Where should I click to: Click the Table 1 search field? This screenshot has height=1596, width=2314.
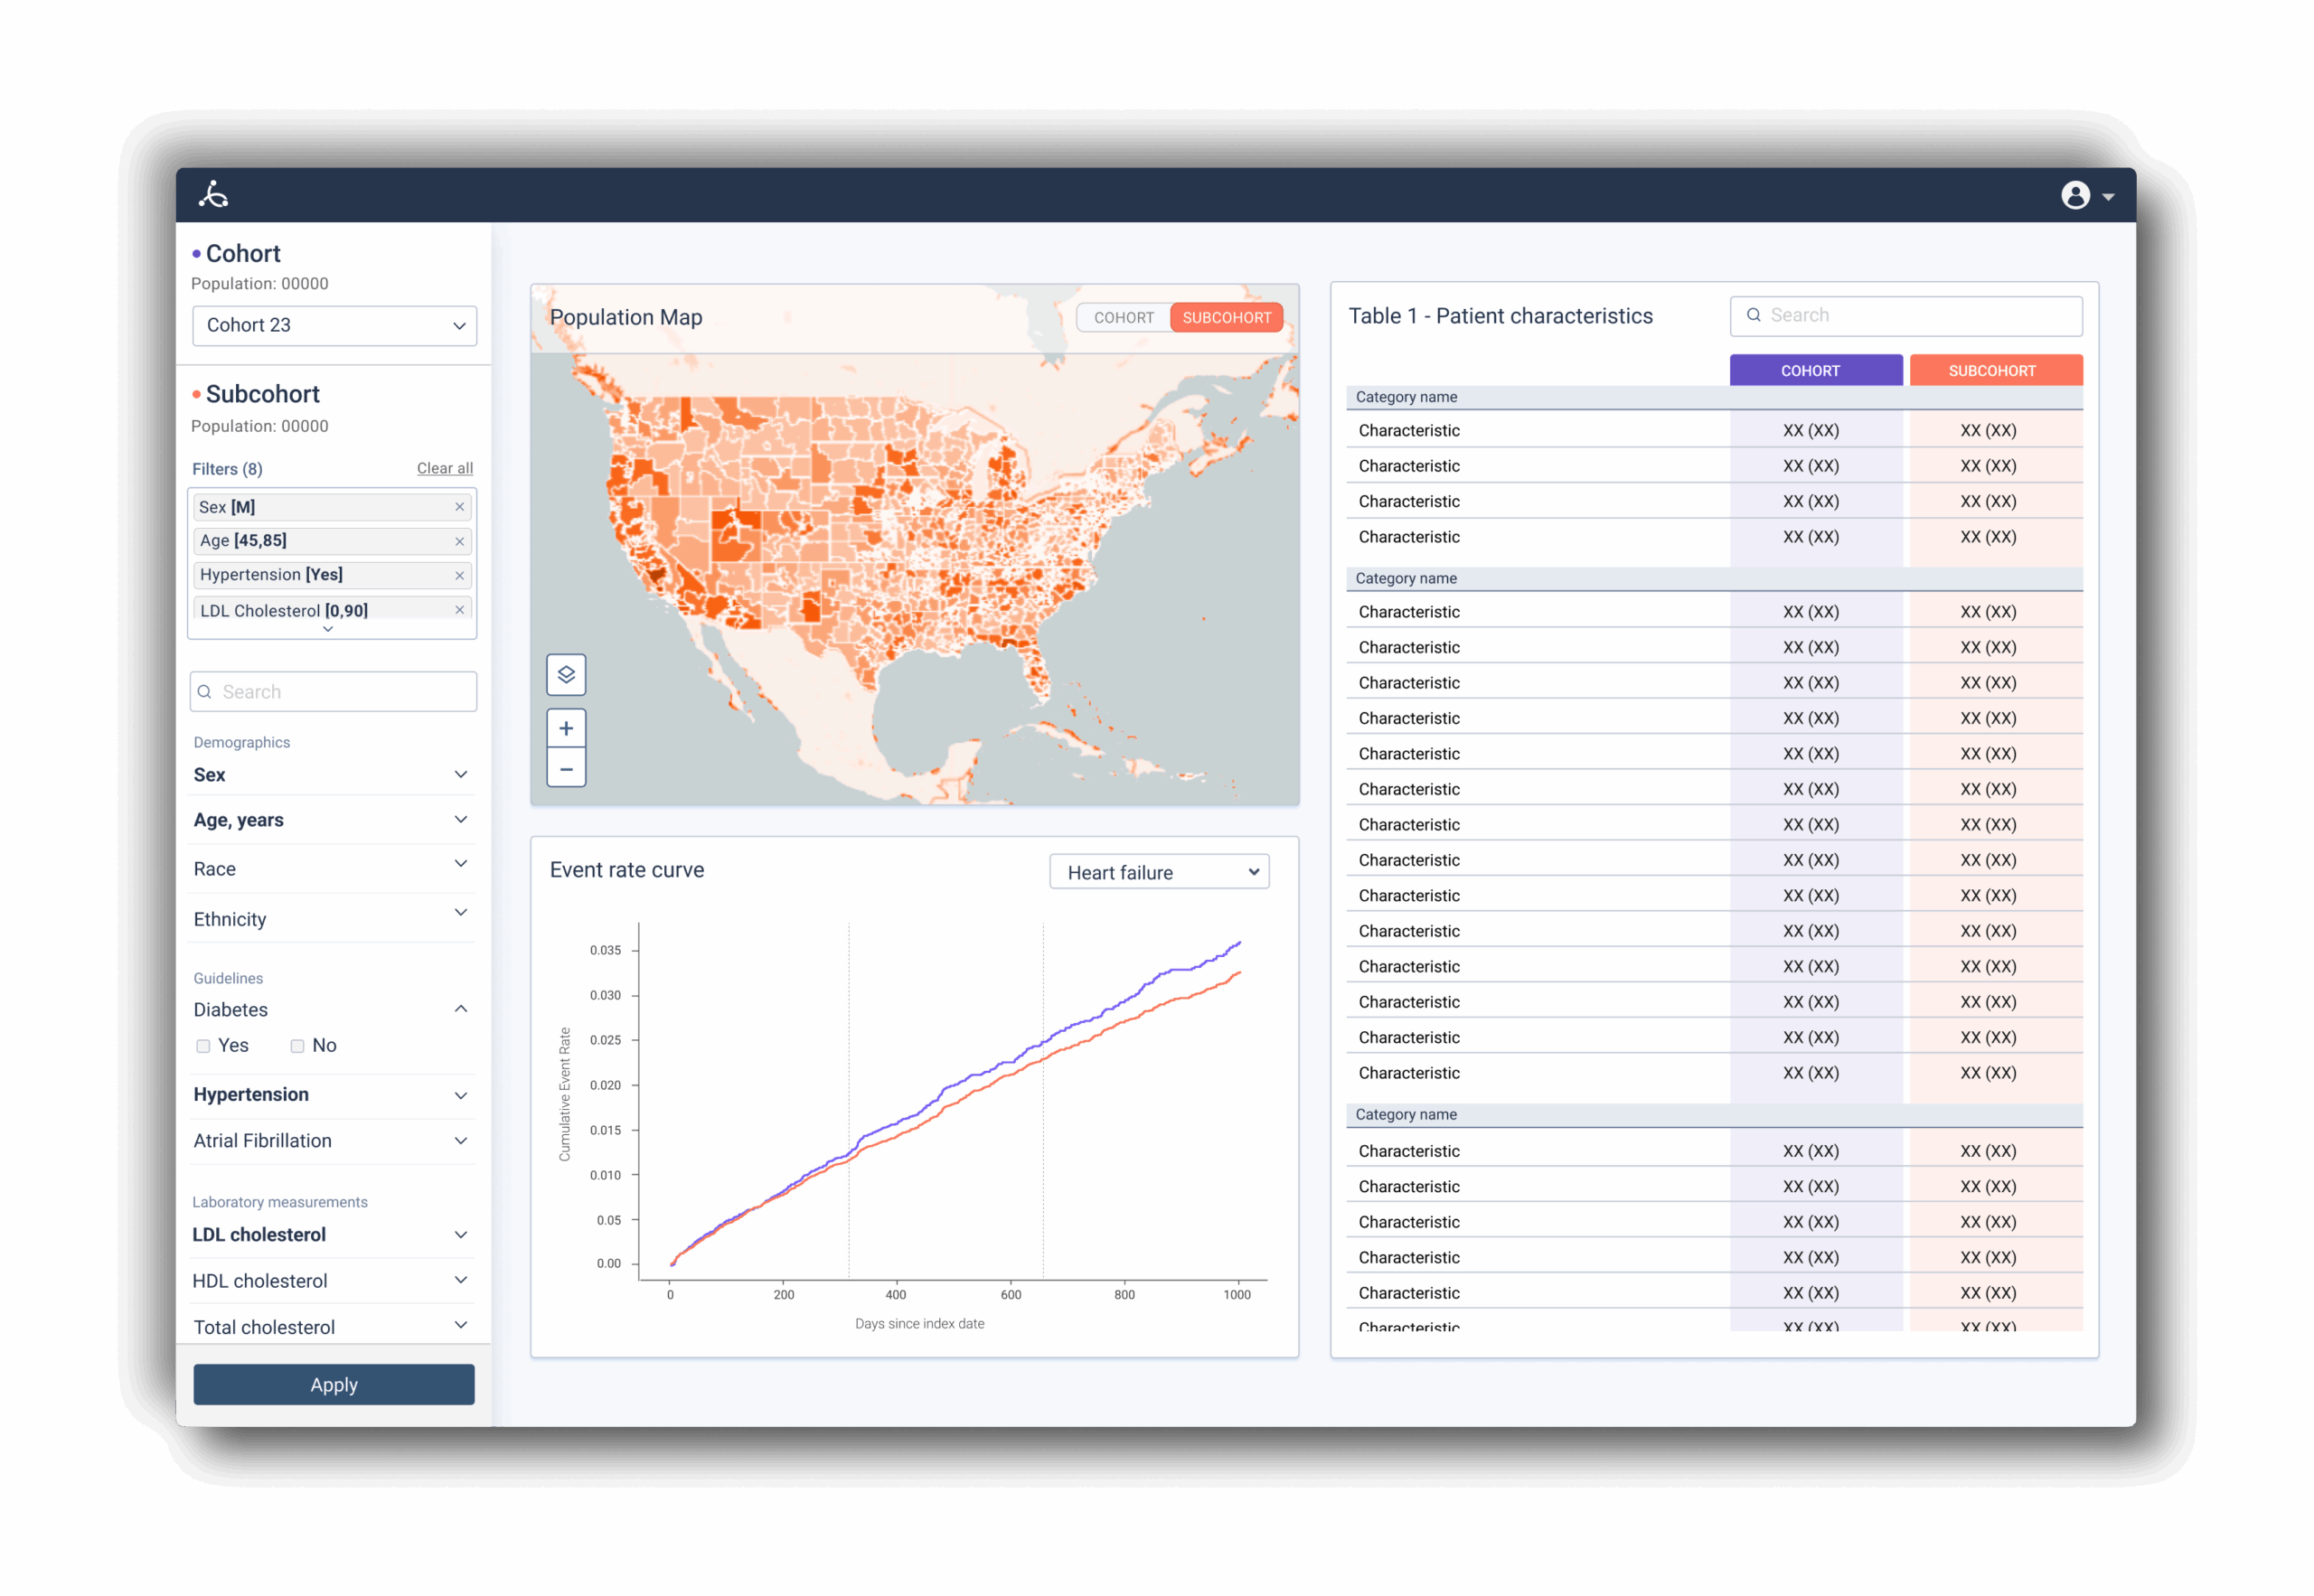click(1905, 316)
